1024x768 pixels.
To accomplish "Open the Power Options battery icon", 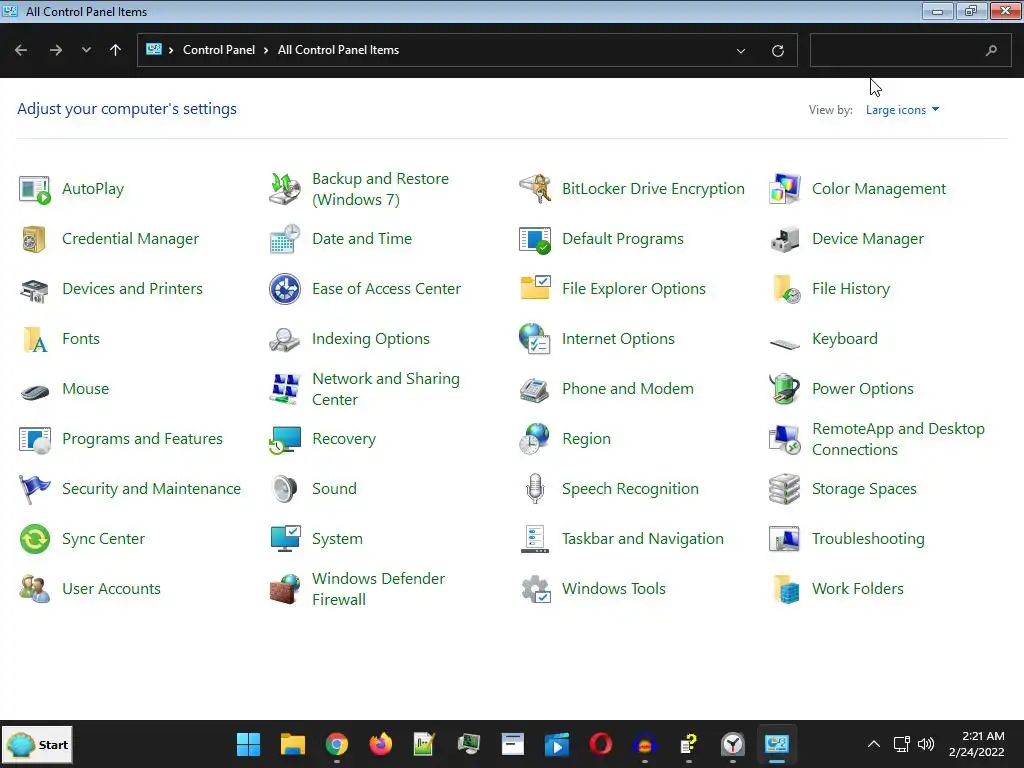I will pos(784,389).
